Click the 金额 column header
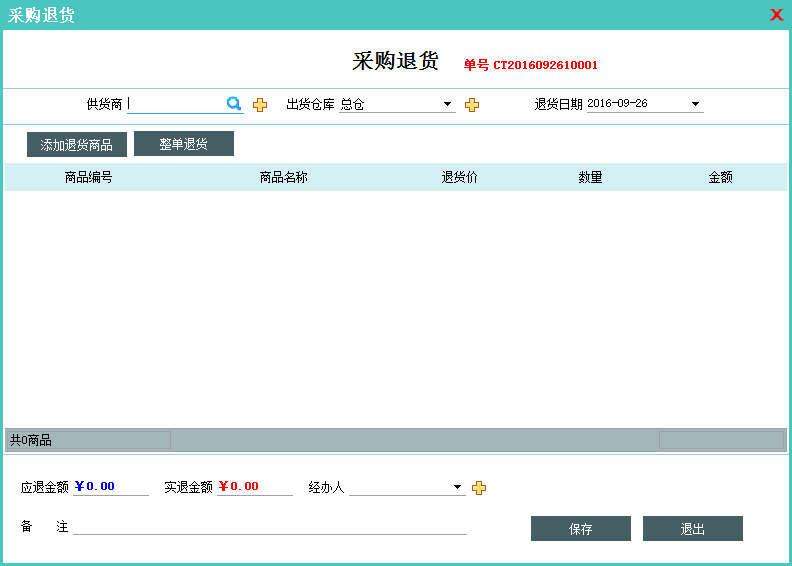The height and width of the screenshot is (566, 792). pos(720,177)
